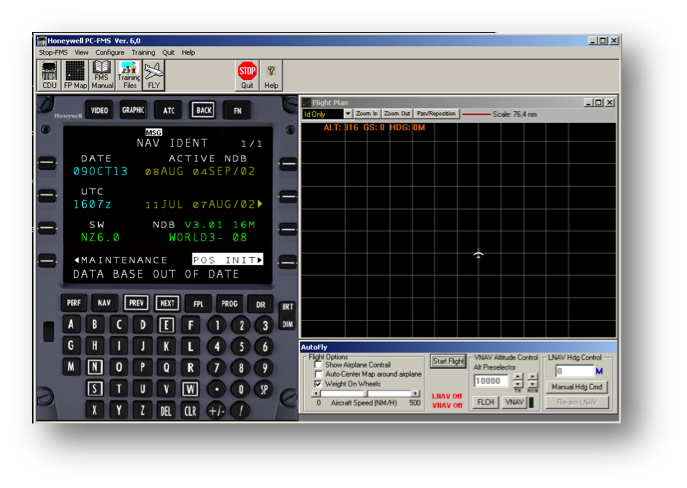
Task: Click the airplane symbol on map
Action: coord(478,255)
